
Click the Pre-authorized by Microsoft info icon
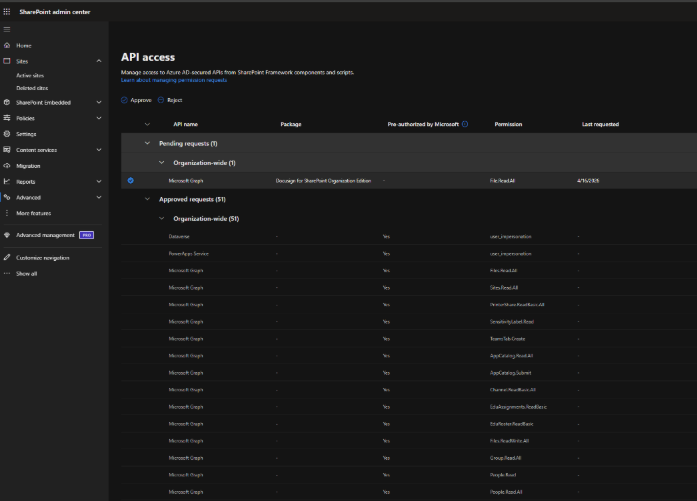point(465,124)
